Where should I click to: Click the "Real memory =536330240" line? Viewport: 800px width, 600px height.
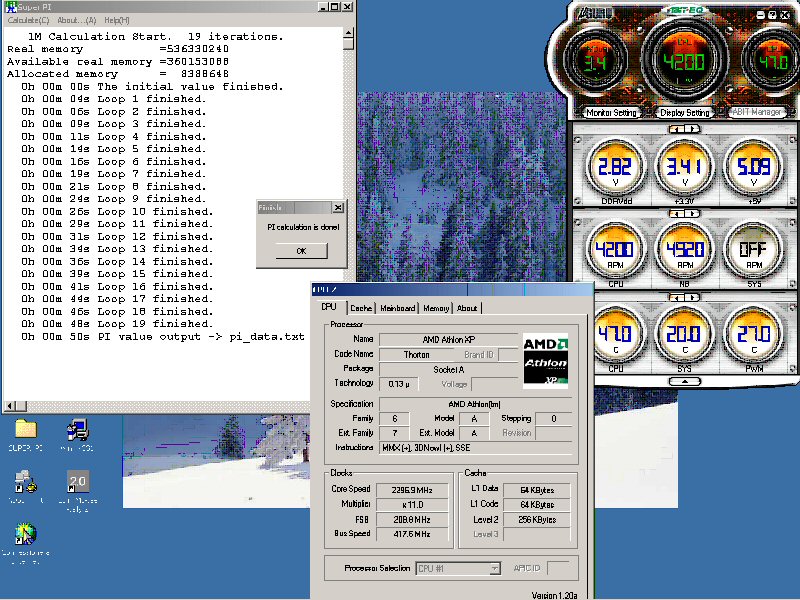click(x=118, y=49)
